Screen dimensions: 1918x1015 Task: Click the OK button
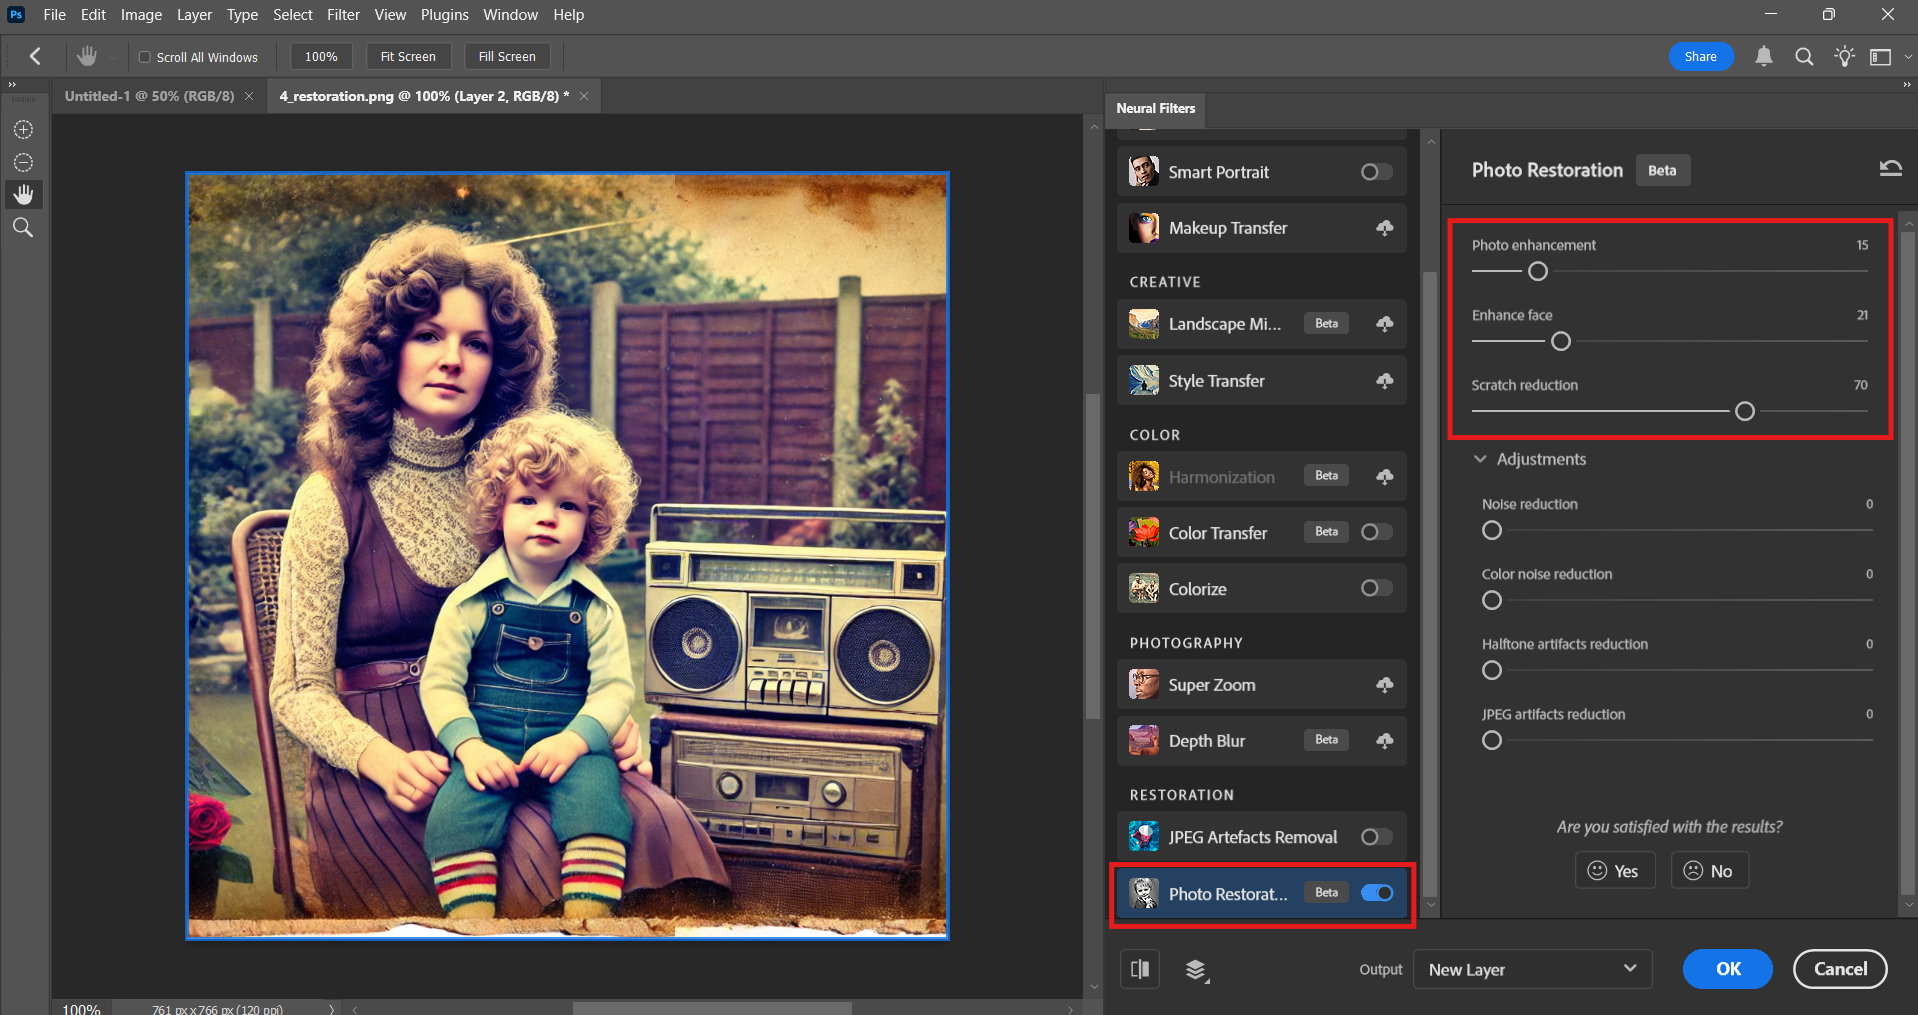1727,969
